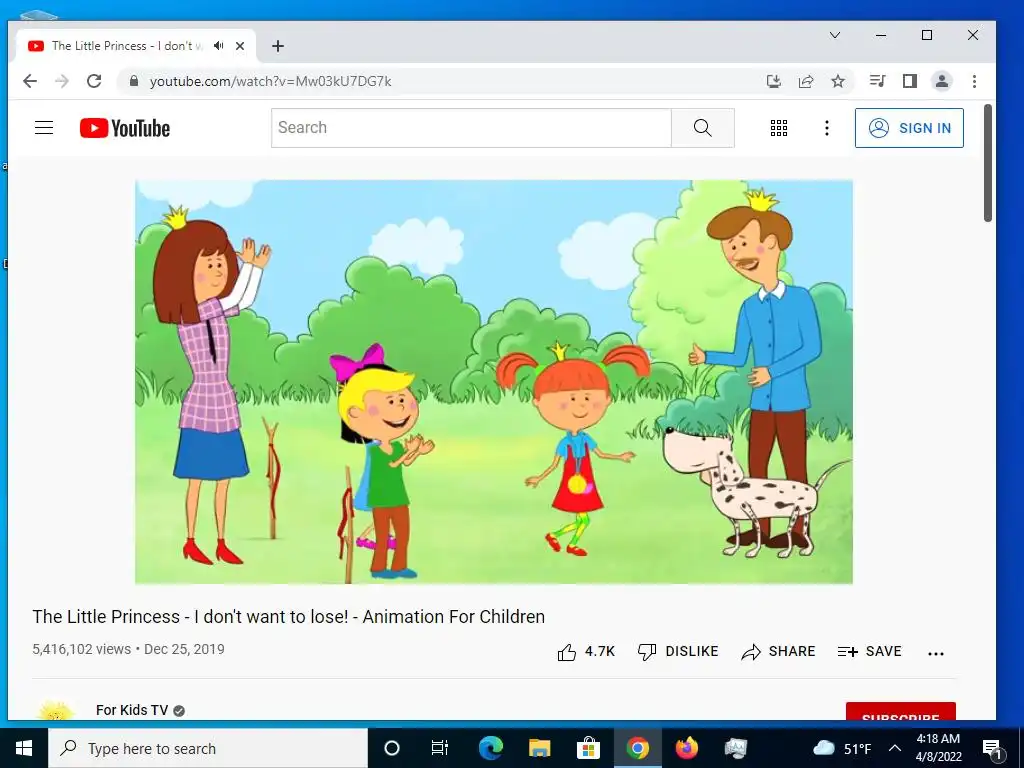Open File Explorer from taskbar
The width and height of the screenshot is (1024, 768).
[539, 748]
